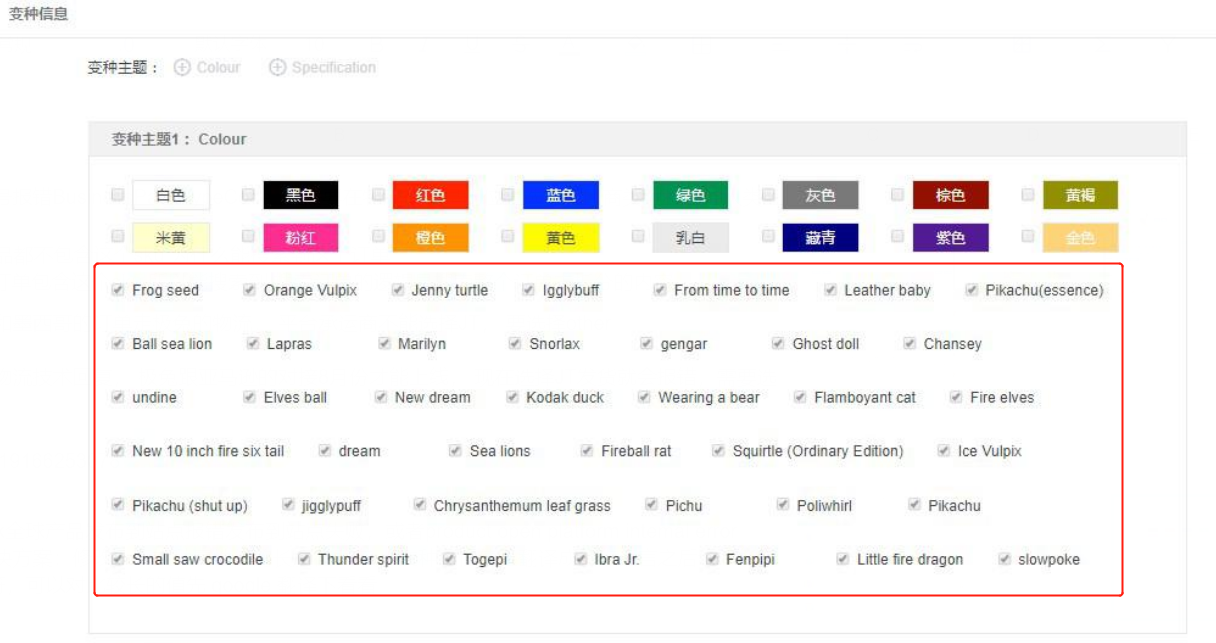Uncheck the Snorlax checkbox

[515, 343]
